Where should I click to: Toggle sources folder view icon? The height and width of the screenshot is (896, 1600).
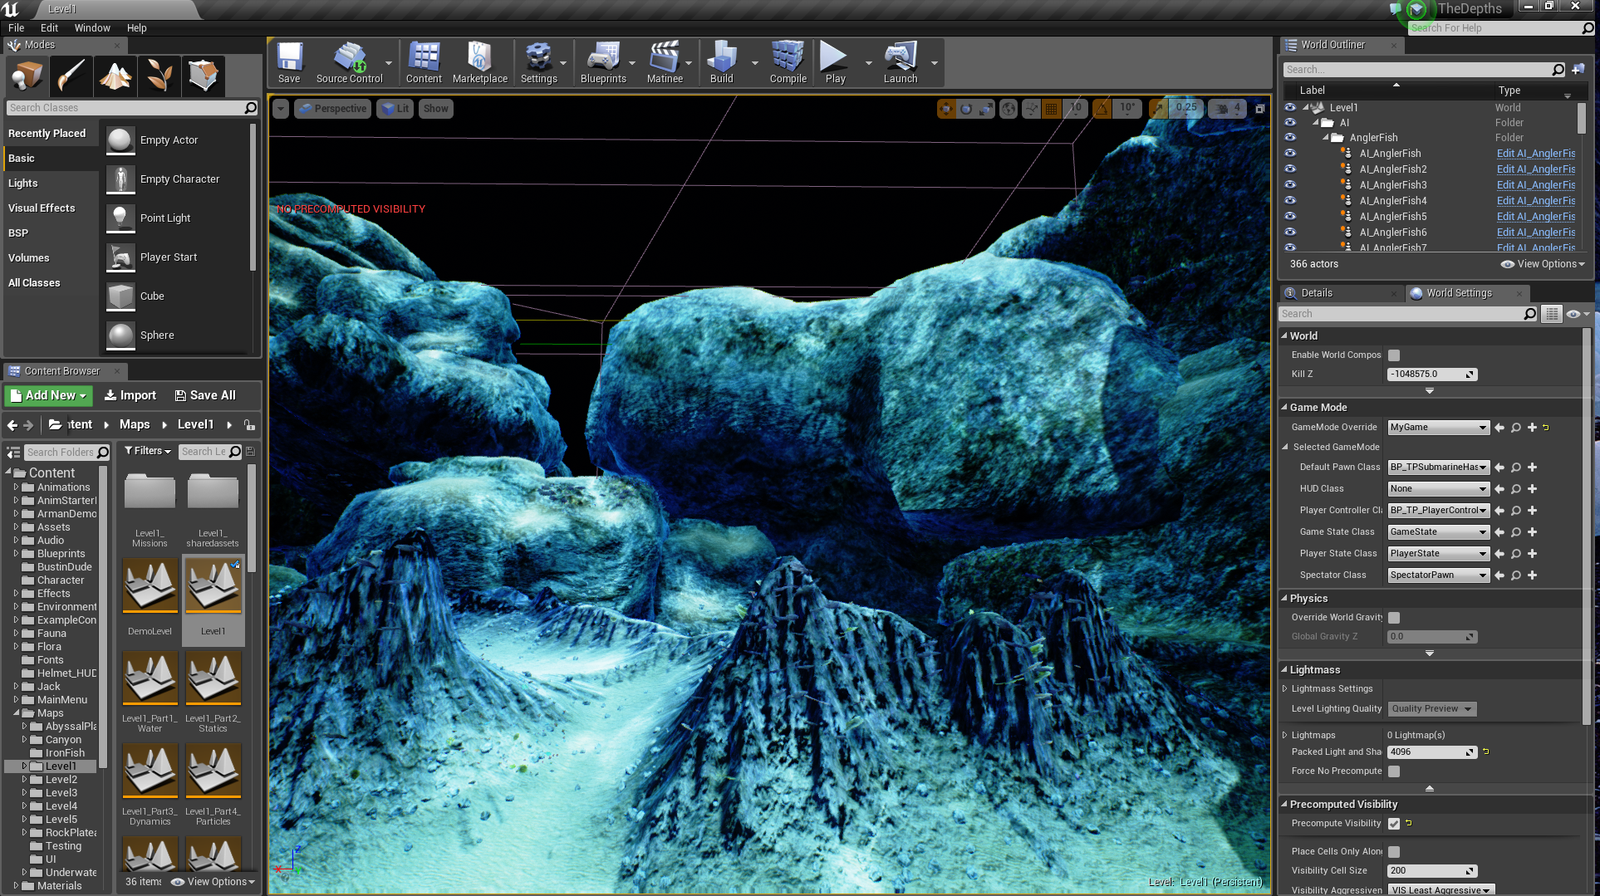coord(13,452)
